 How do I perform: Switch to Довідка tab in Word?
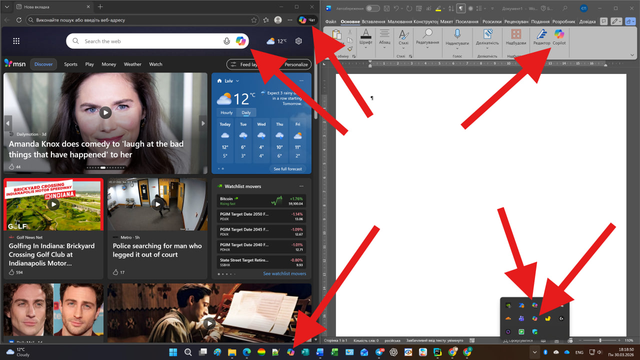(x=587, y=22)
